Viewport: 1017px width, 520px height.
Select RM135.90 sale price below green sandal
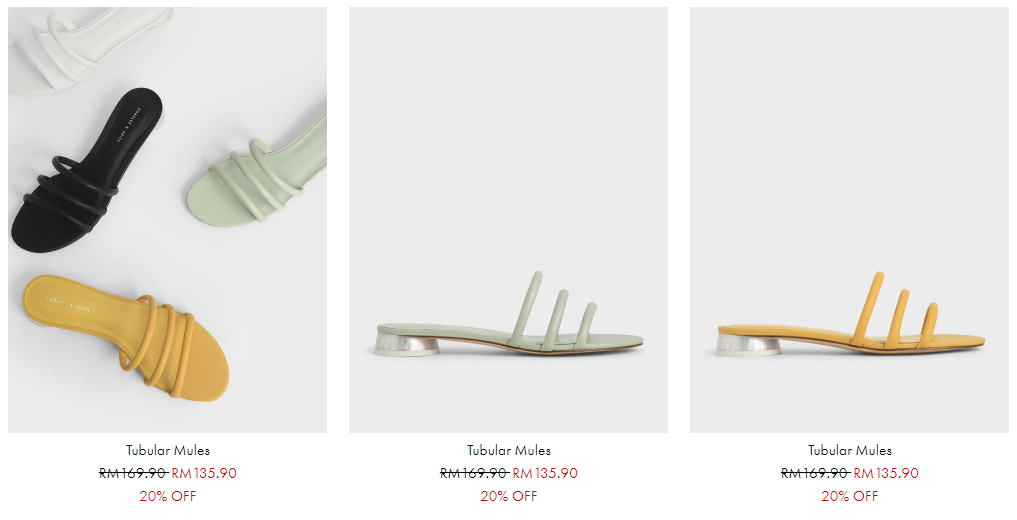click(x=545, y=473)
